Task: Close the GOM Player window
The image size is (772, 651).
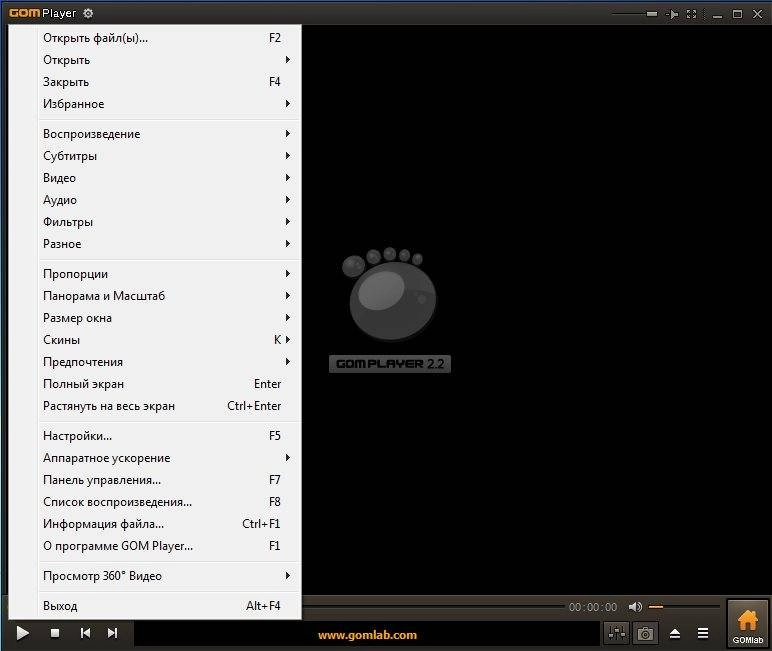Action: tap(757, 14)
